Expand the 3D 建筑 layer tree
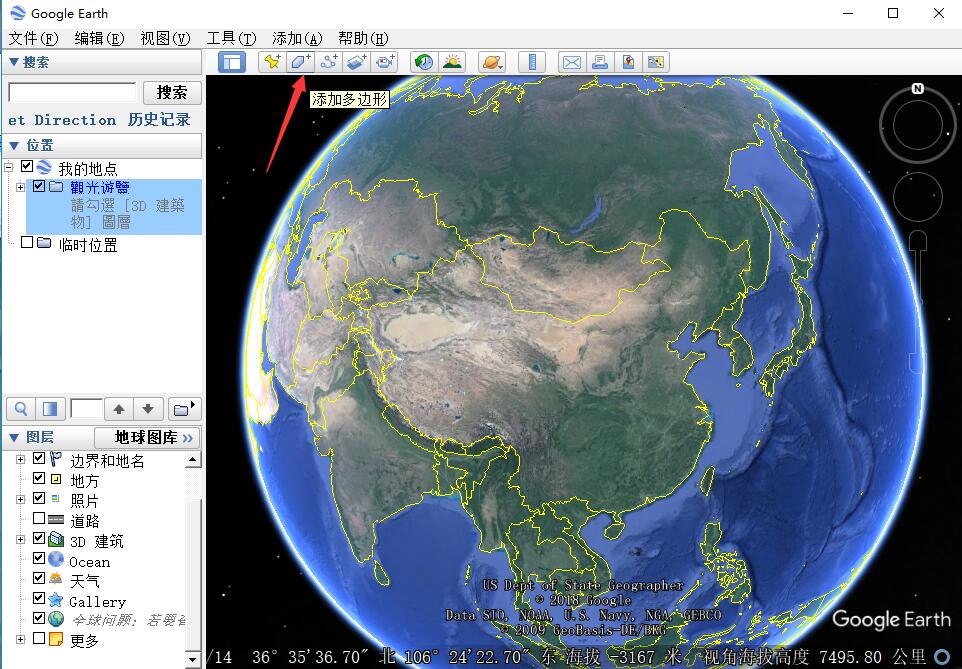Screen dimensions: 962x669 click(22, 540)
